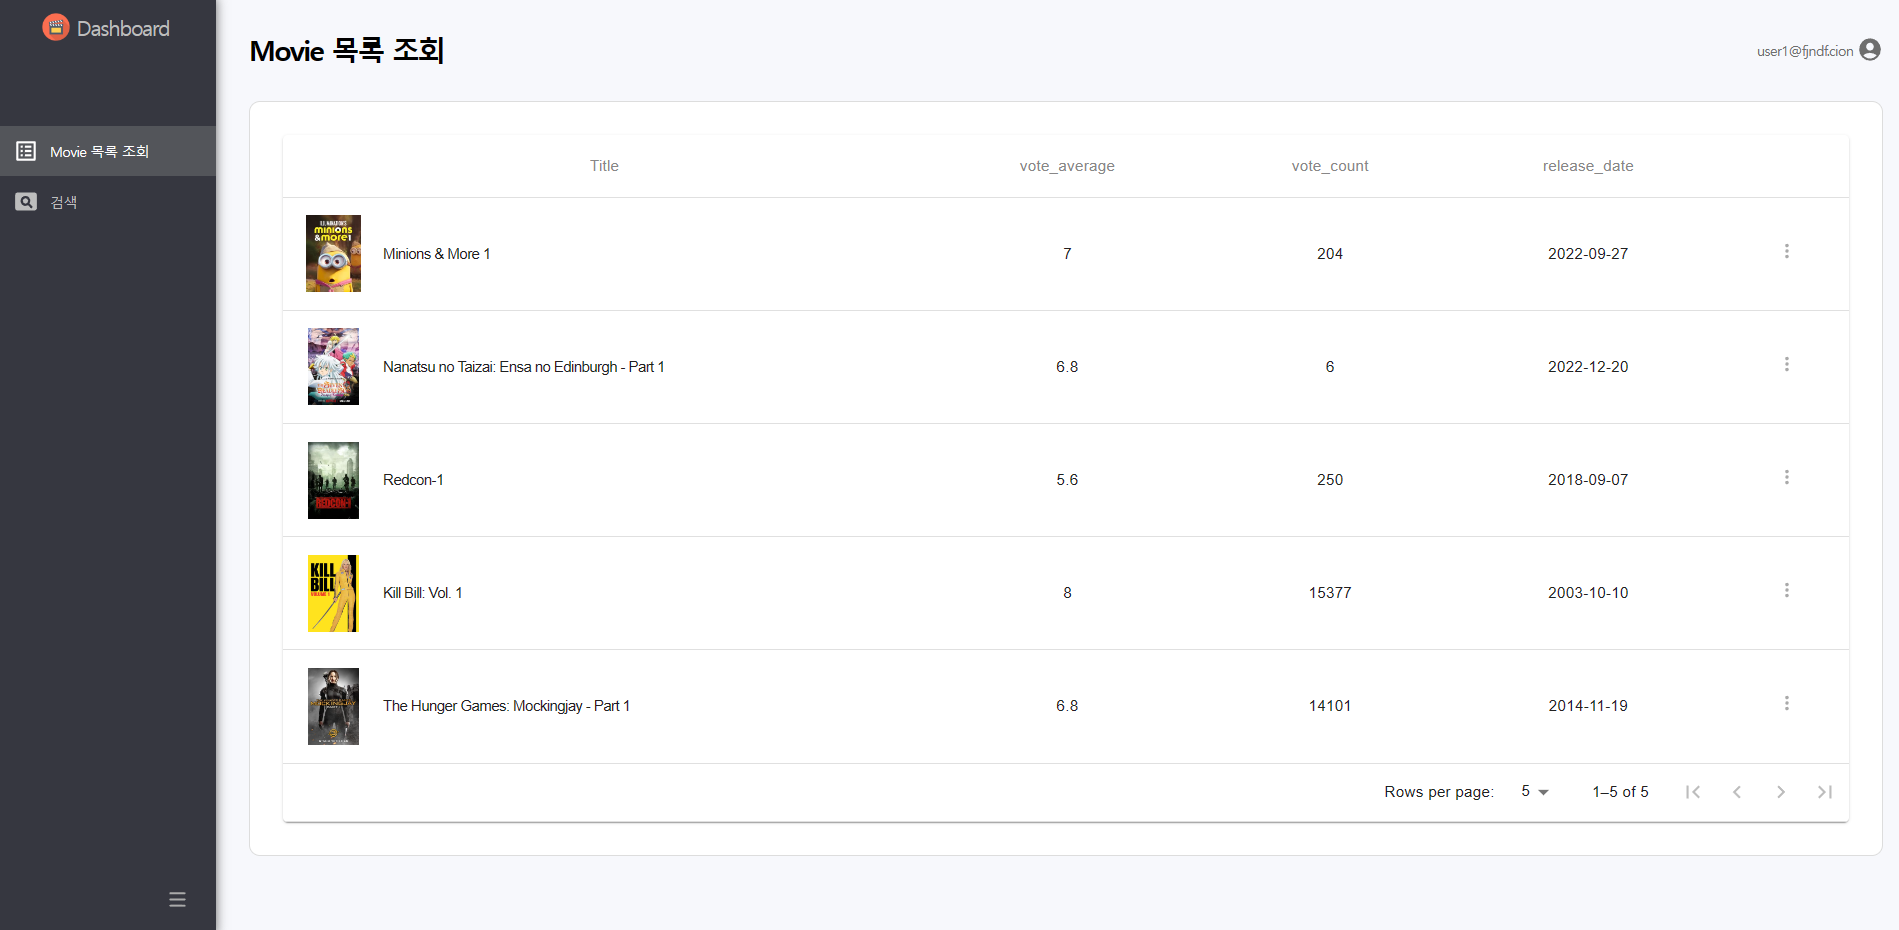Select the Movie 목록 조회 sidebar entry
The image size is (1899, 930).
coord(98,151)
